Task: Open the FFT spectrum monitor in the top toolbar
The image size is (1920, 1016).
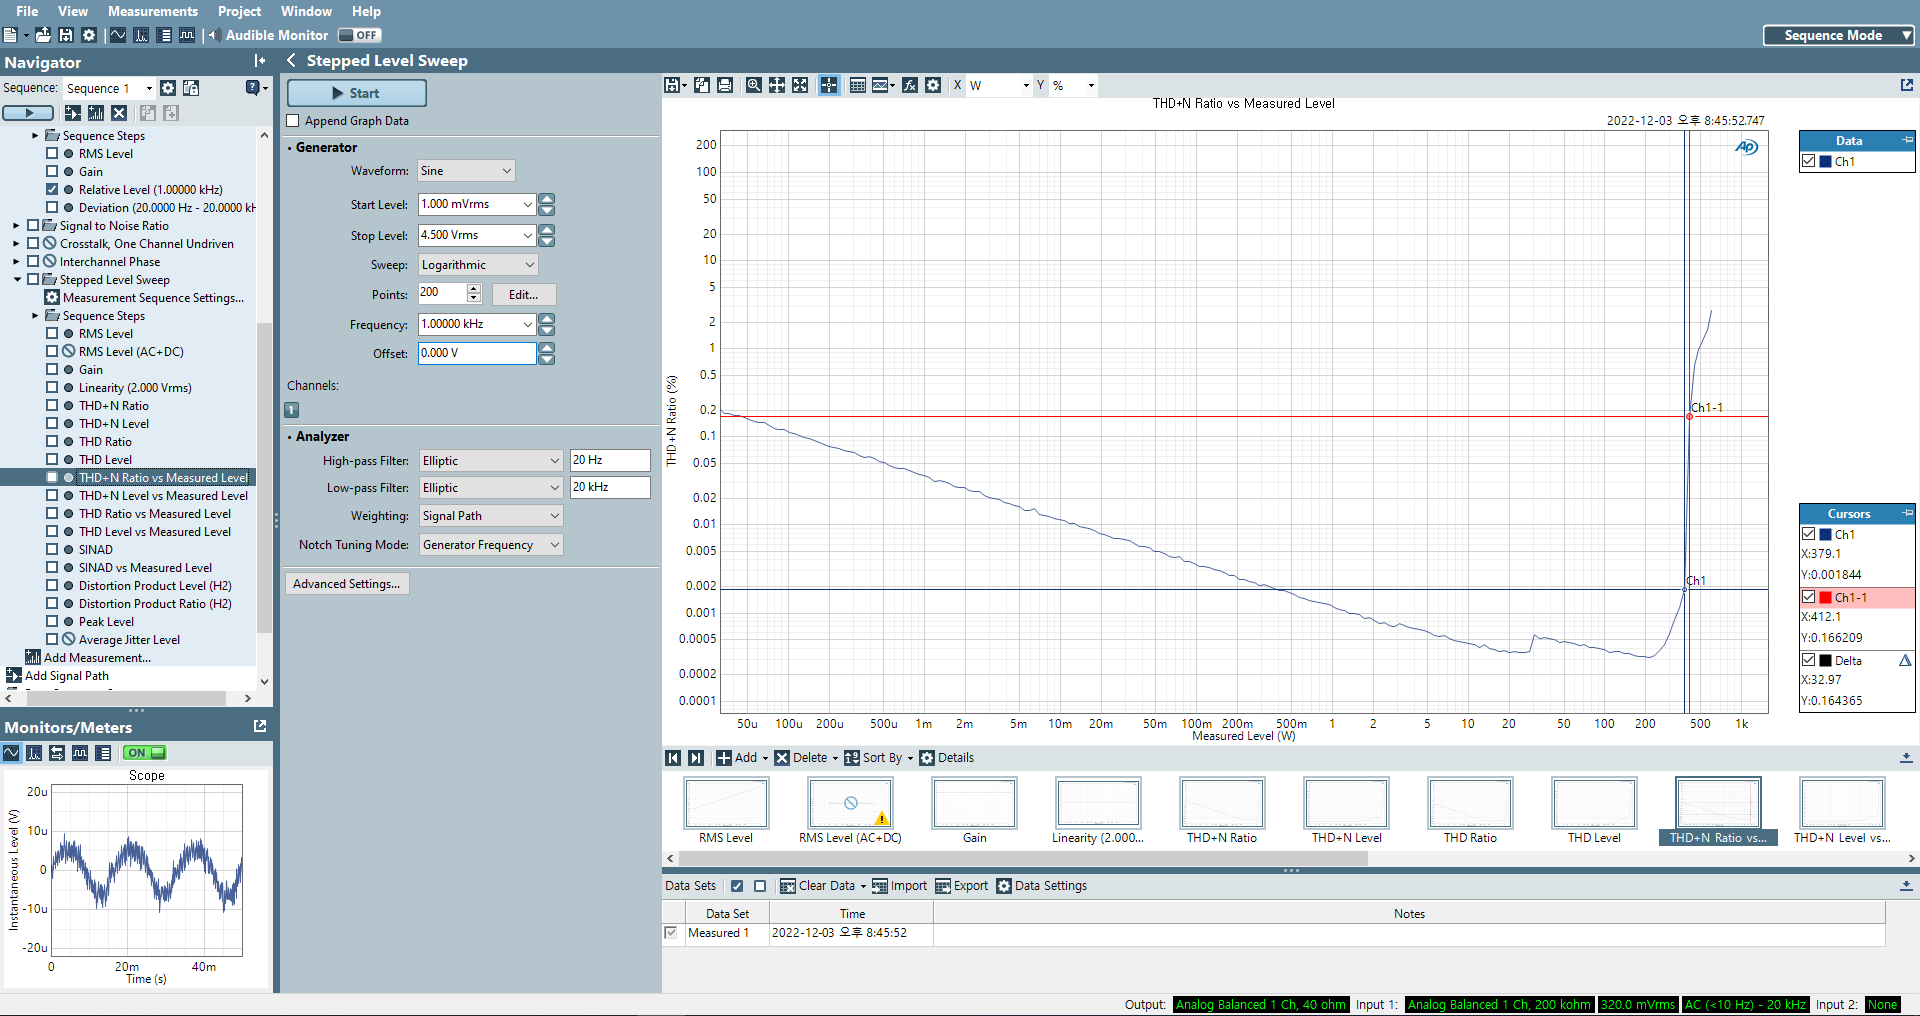Action: [141, 35]
